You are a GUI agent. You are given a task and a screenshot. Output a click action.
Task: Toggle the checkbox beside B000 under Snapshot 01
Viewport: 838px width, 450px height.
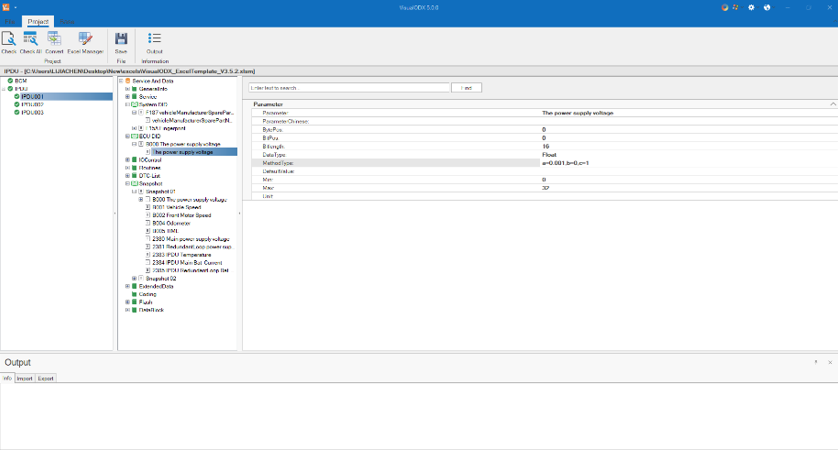point(147,199)
